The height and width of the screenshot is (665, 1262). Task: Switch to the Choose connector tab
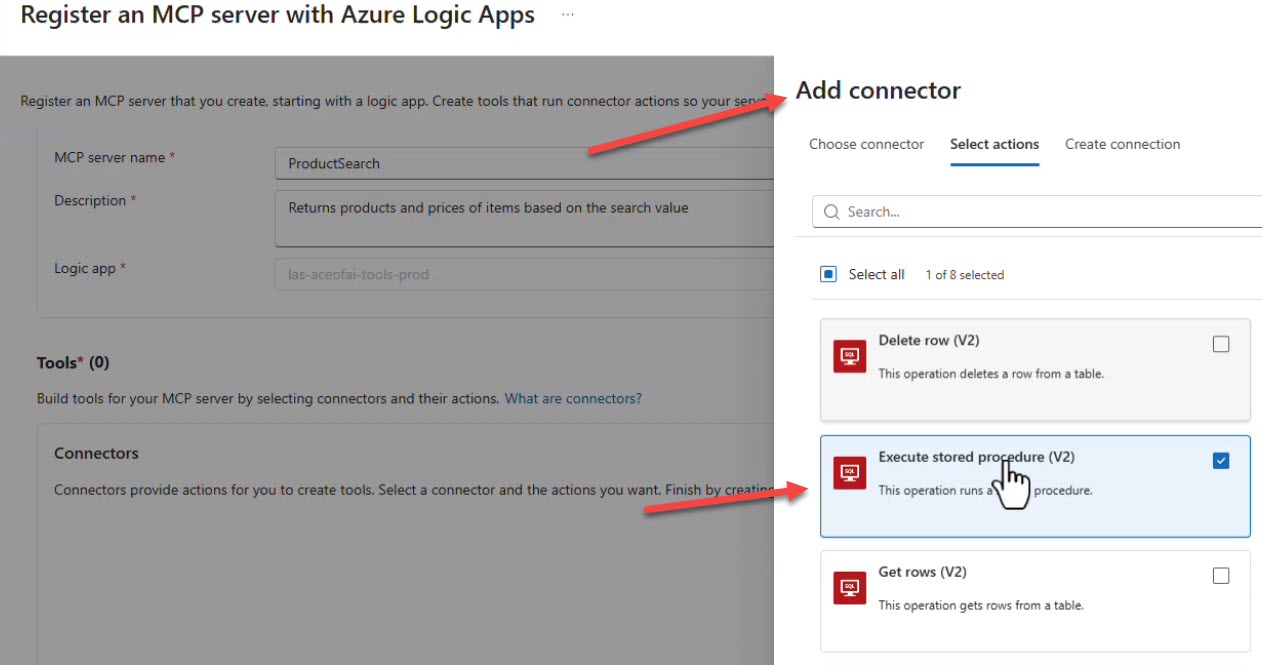point(866,144)
